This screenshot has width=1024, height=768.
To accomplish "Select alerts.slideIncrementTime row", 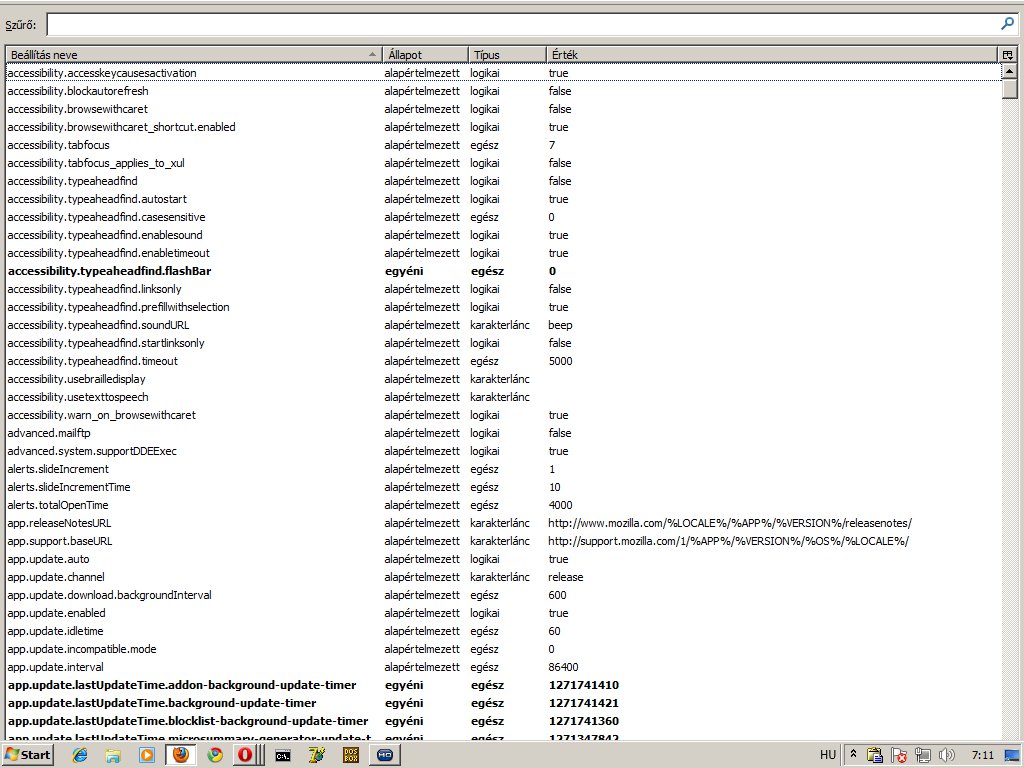I will (x=503, y=487).
